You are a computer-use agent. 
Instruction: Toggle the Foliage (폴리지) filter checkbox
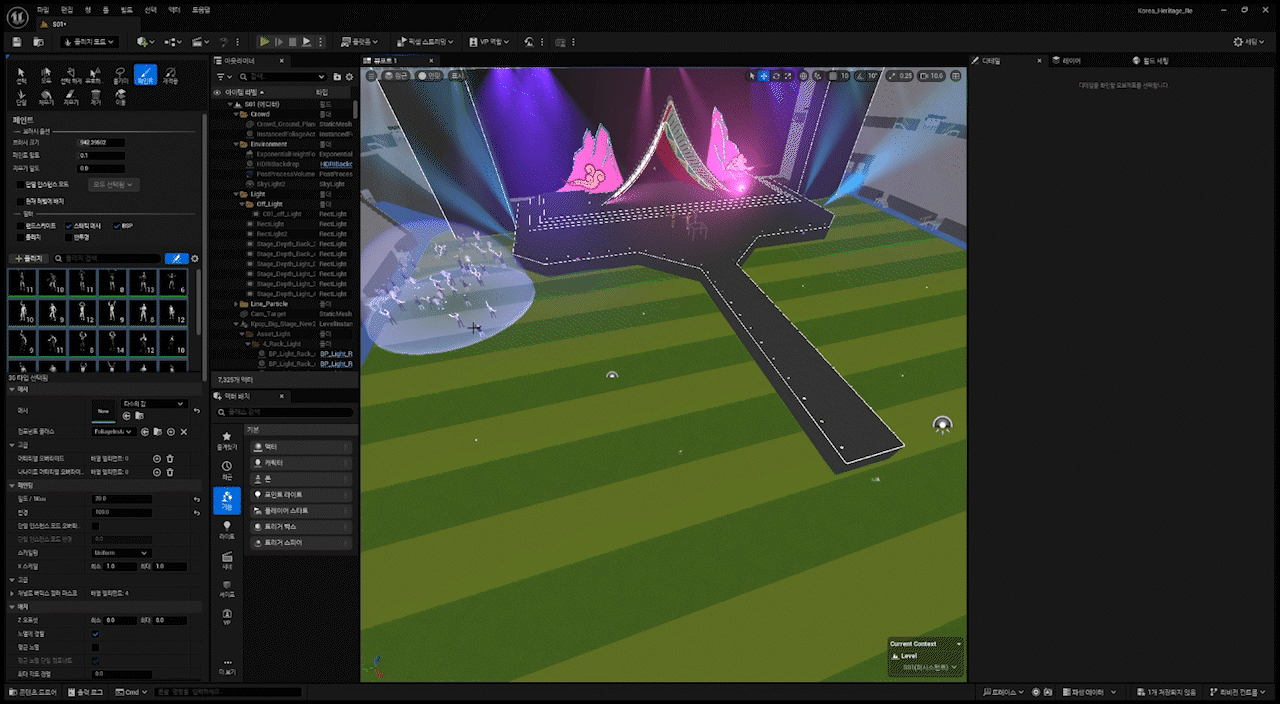[x=22, y=237]
